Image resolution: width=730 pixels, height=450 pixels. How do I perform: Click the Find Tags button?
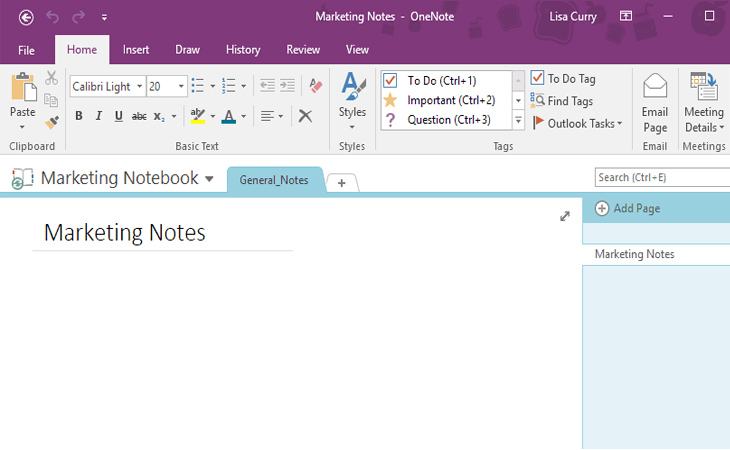562,101
